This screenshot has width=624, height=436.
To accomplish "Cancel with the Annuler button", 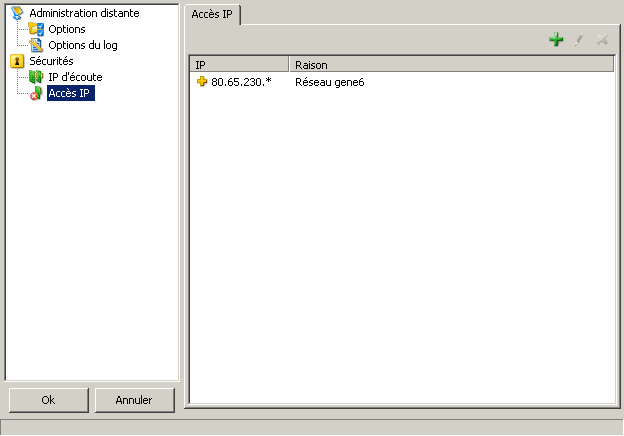I will pyautogui.click(x=134, y=400).
